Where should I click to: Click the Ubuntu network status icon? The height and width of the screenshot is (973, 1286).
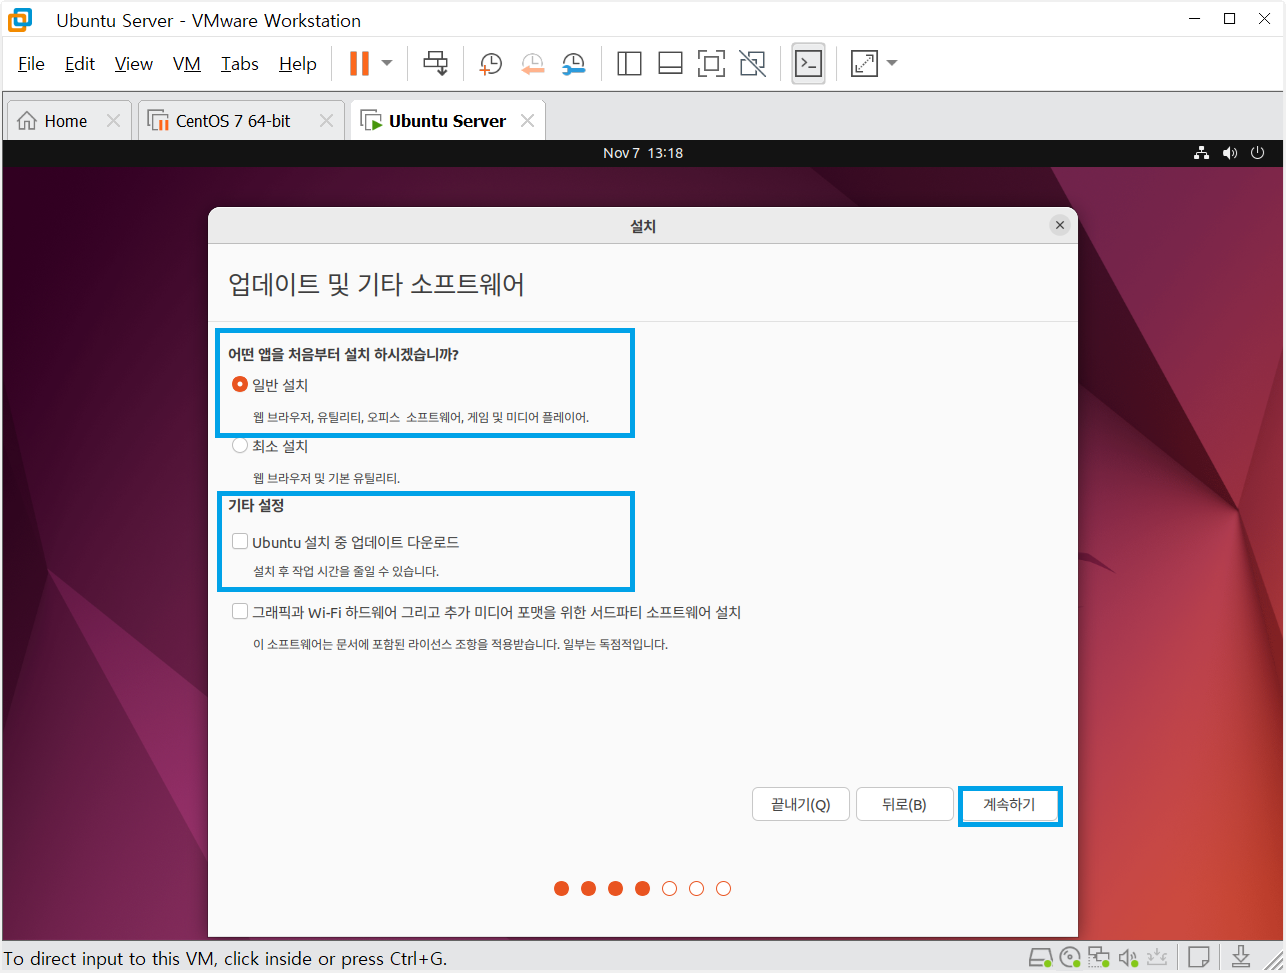click(1202, 153)
